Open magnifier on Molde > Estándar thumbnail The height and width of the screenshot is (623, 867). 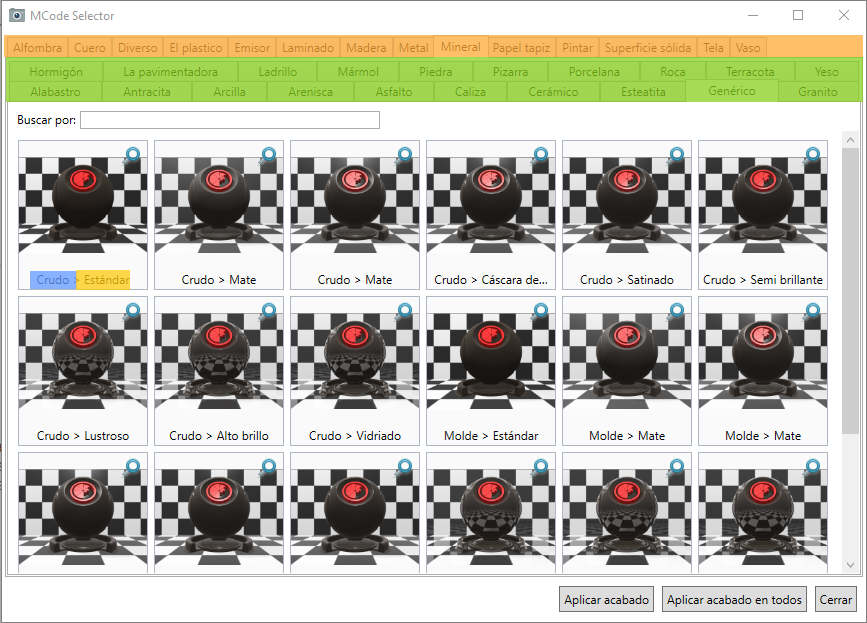[x=540, y=311]
